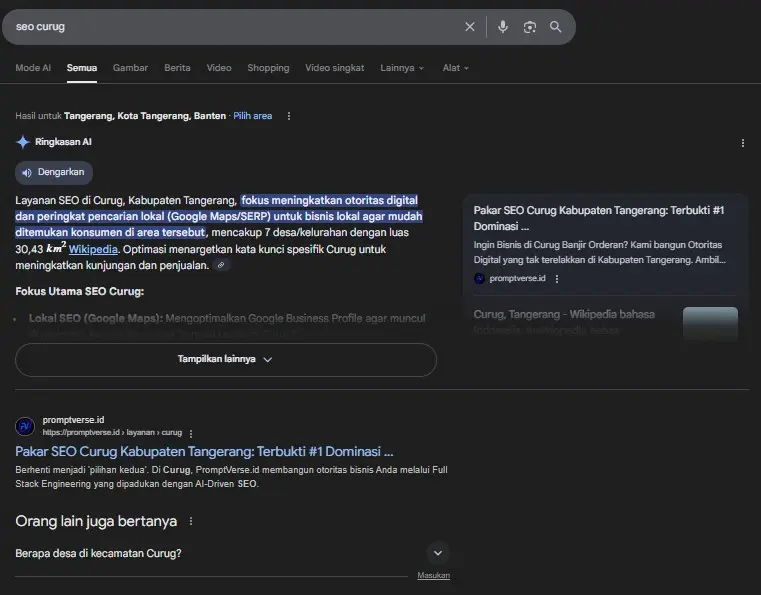Open 'Pakar SEO Curug Kabupaten Tangerang' result title
Viewport: 761px width, 595px height.
pos(204,452)
